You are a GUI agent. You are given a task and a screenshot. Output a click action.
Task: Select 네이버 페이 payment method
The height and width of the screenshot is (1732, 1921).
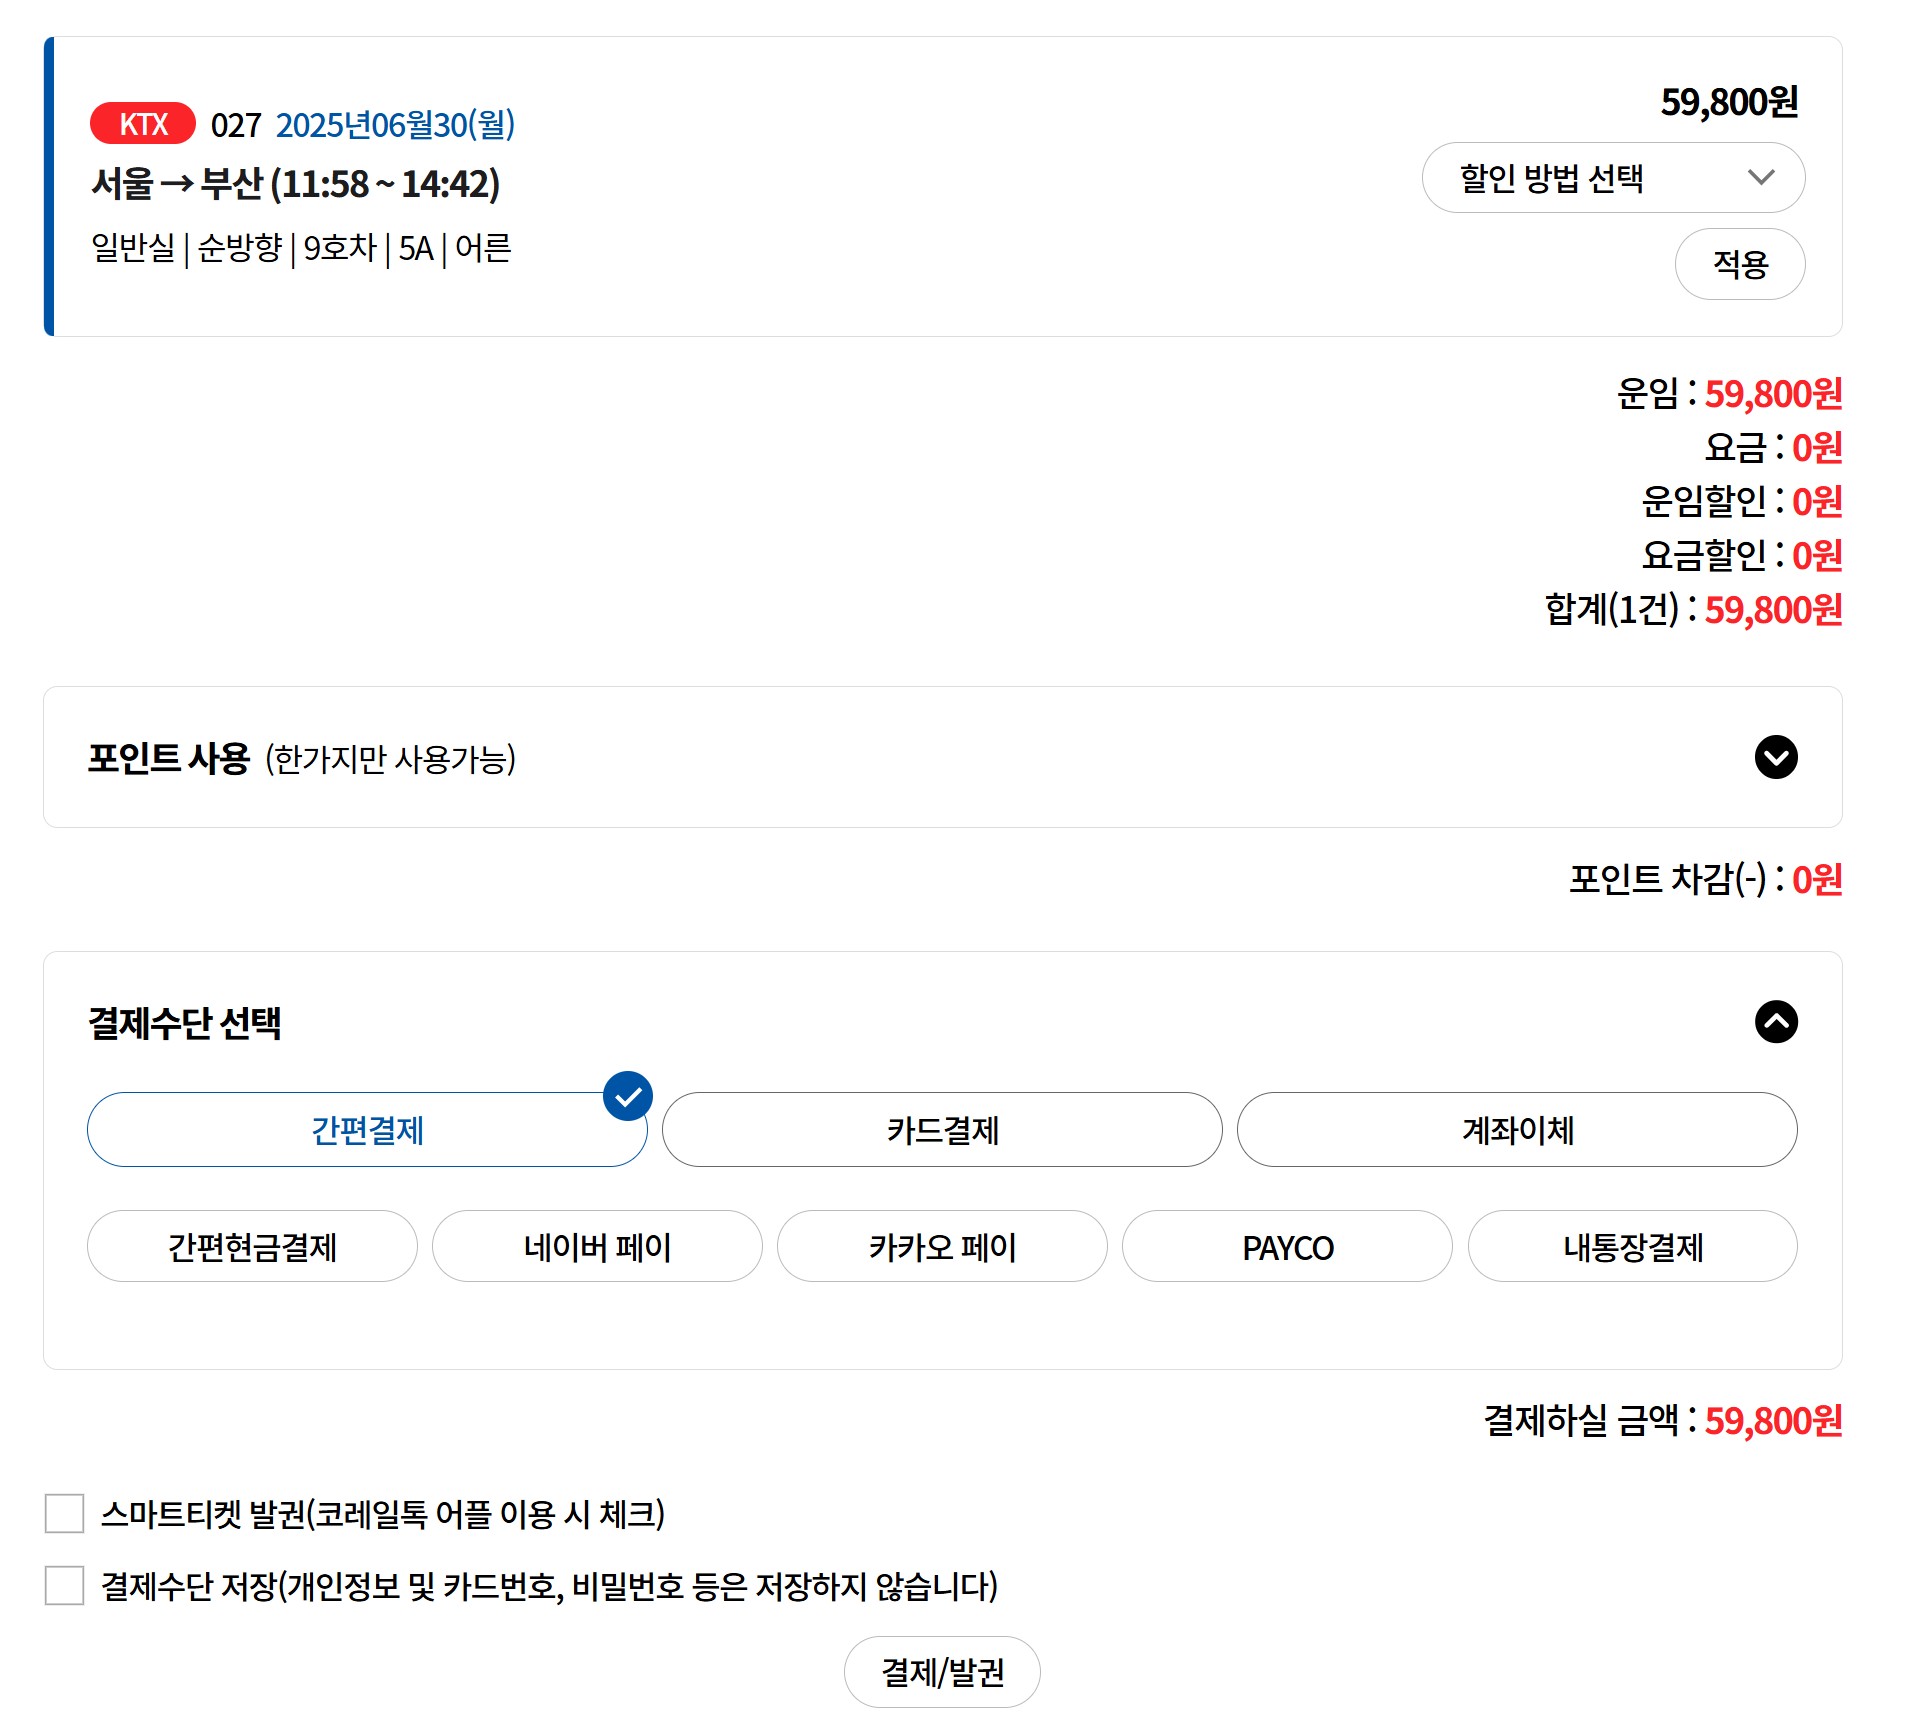(x=597, y=1246)
